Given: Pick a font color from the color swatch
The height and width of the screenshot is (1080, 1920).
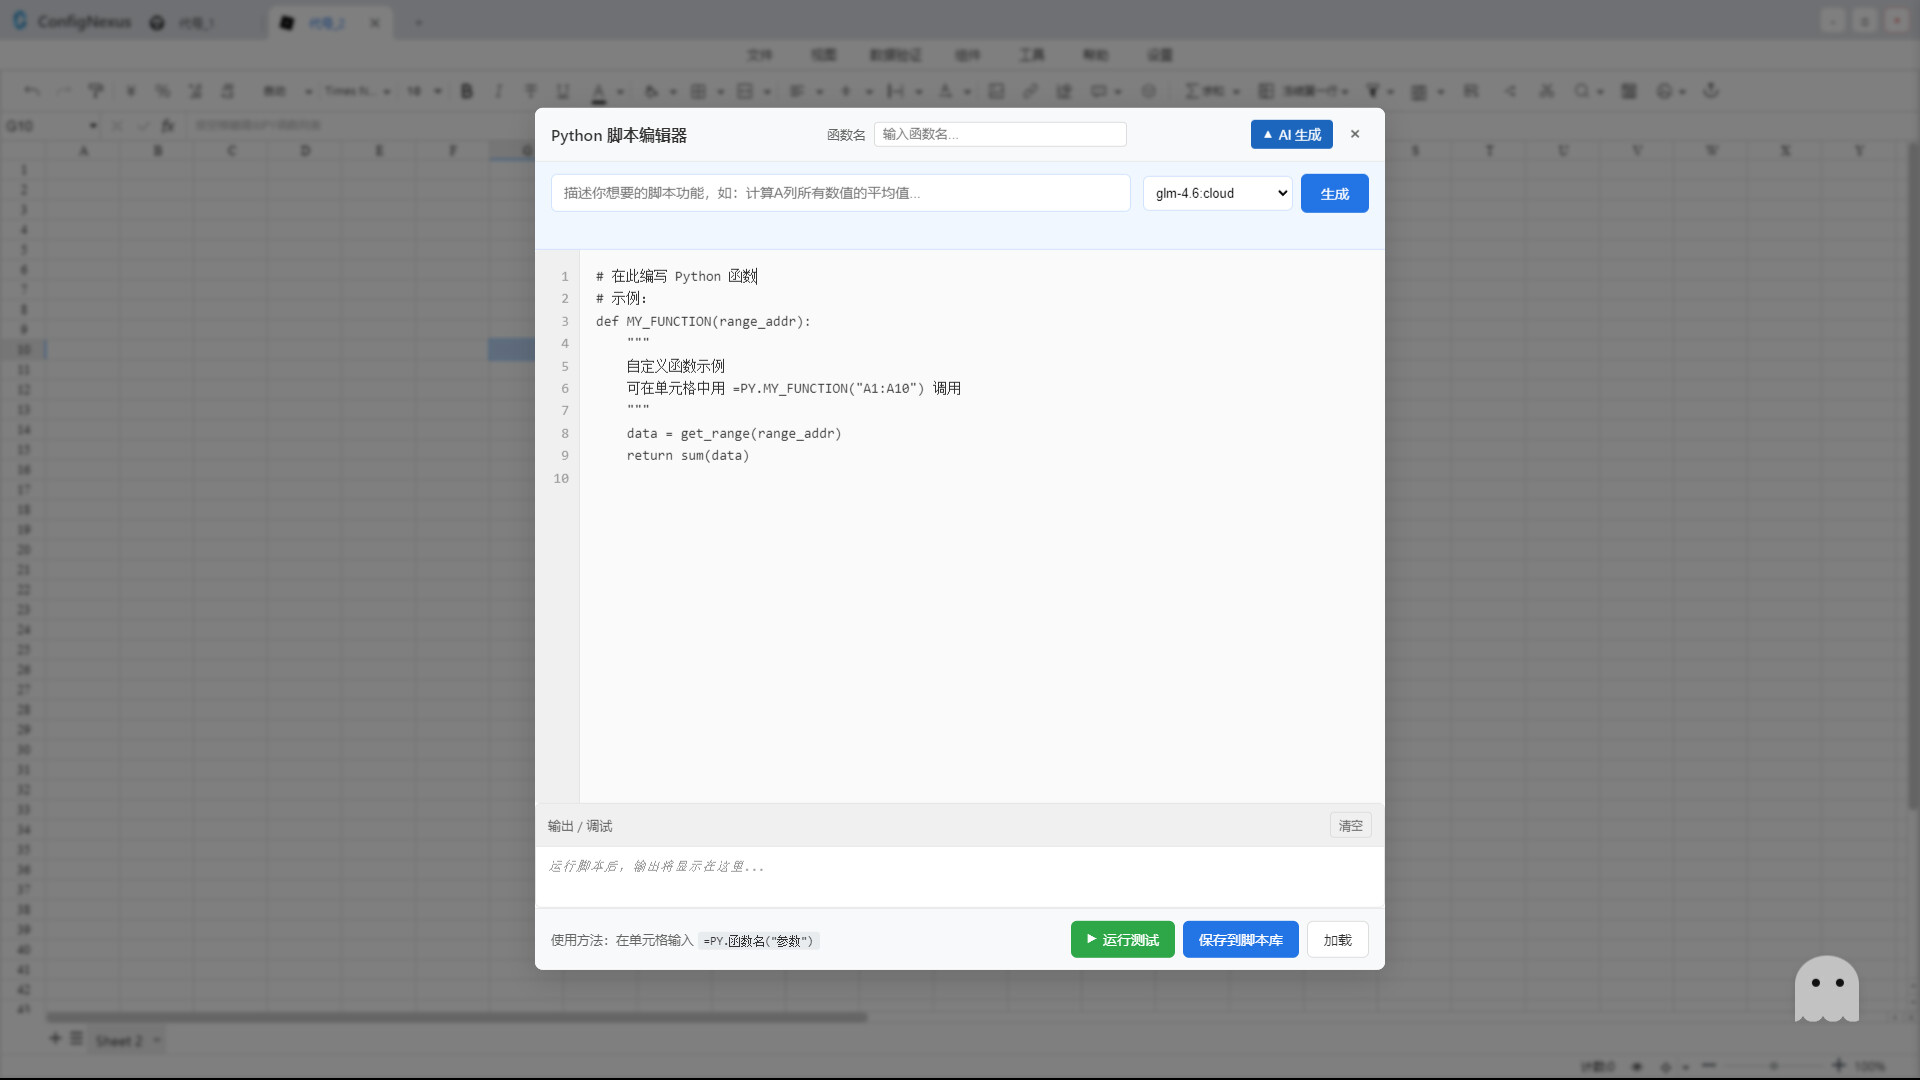Looking at the screenshot, I should tap(600, 90).
